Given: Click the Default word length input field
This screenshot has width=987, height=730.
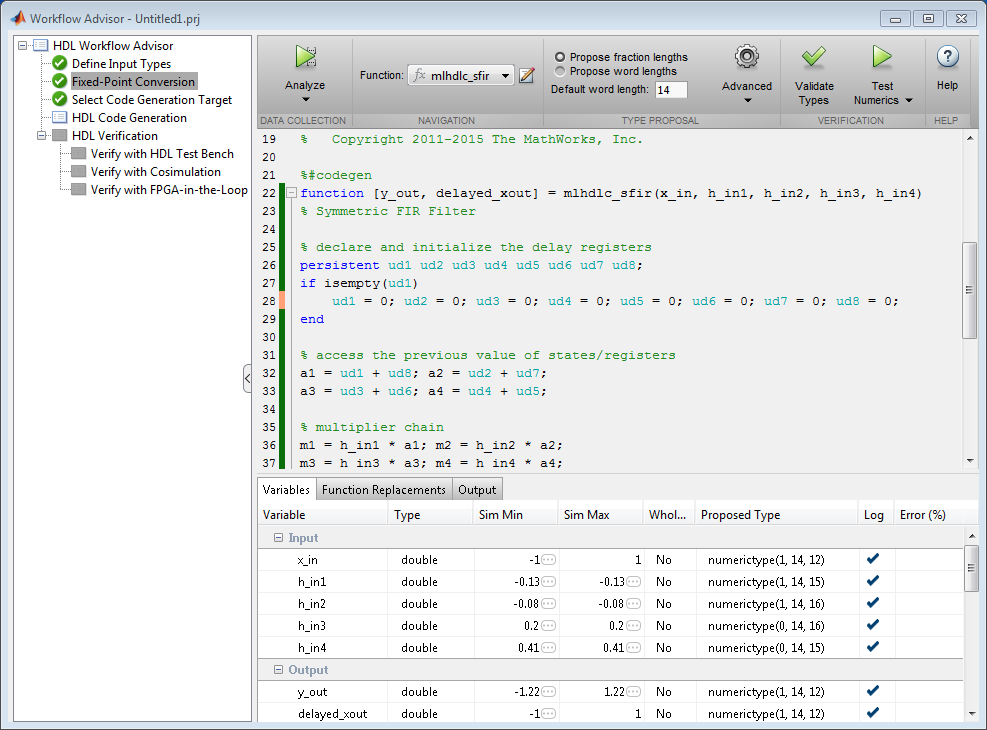Looking at the screenshot, I should (670, 90).
